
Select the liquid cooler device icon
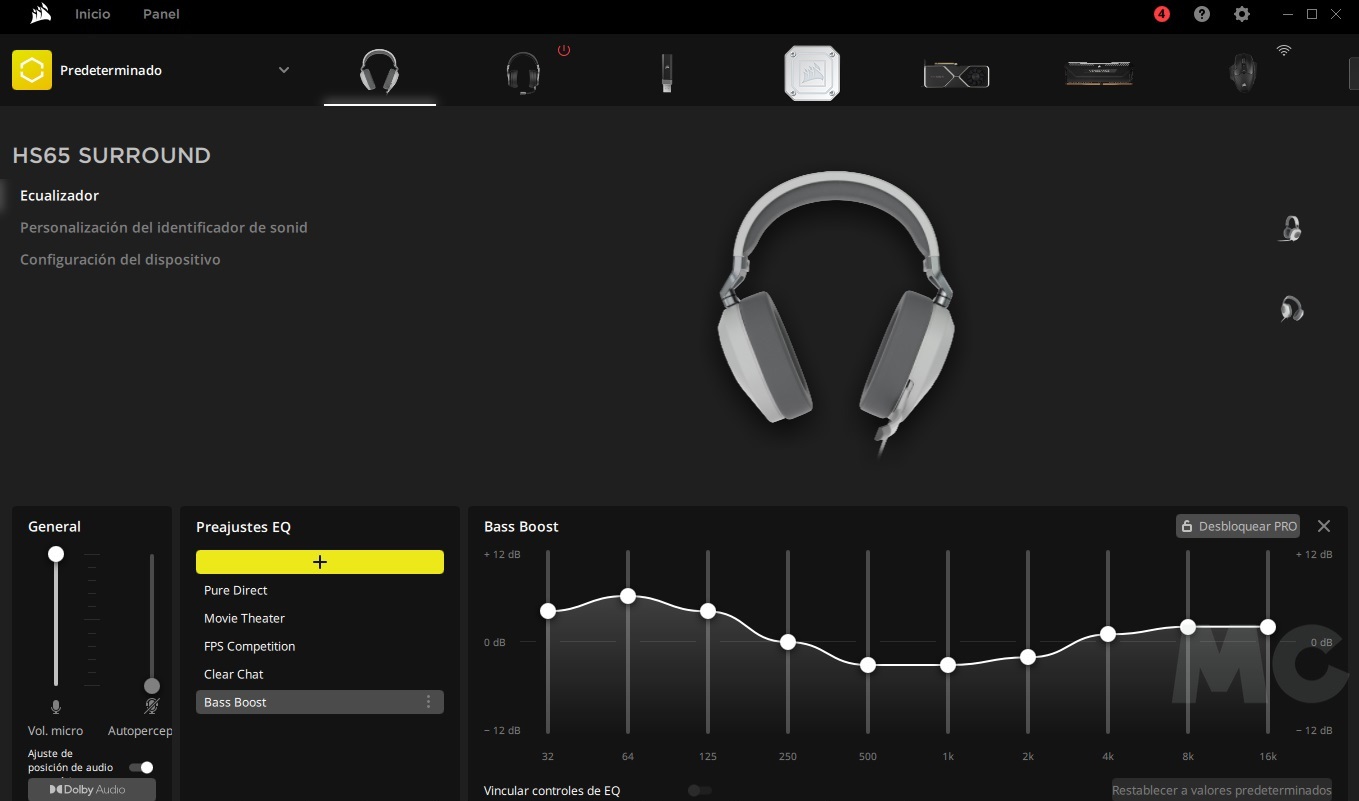pos(811,73)
